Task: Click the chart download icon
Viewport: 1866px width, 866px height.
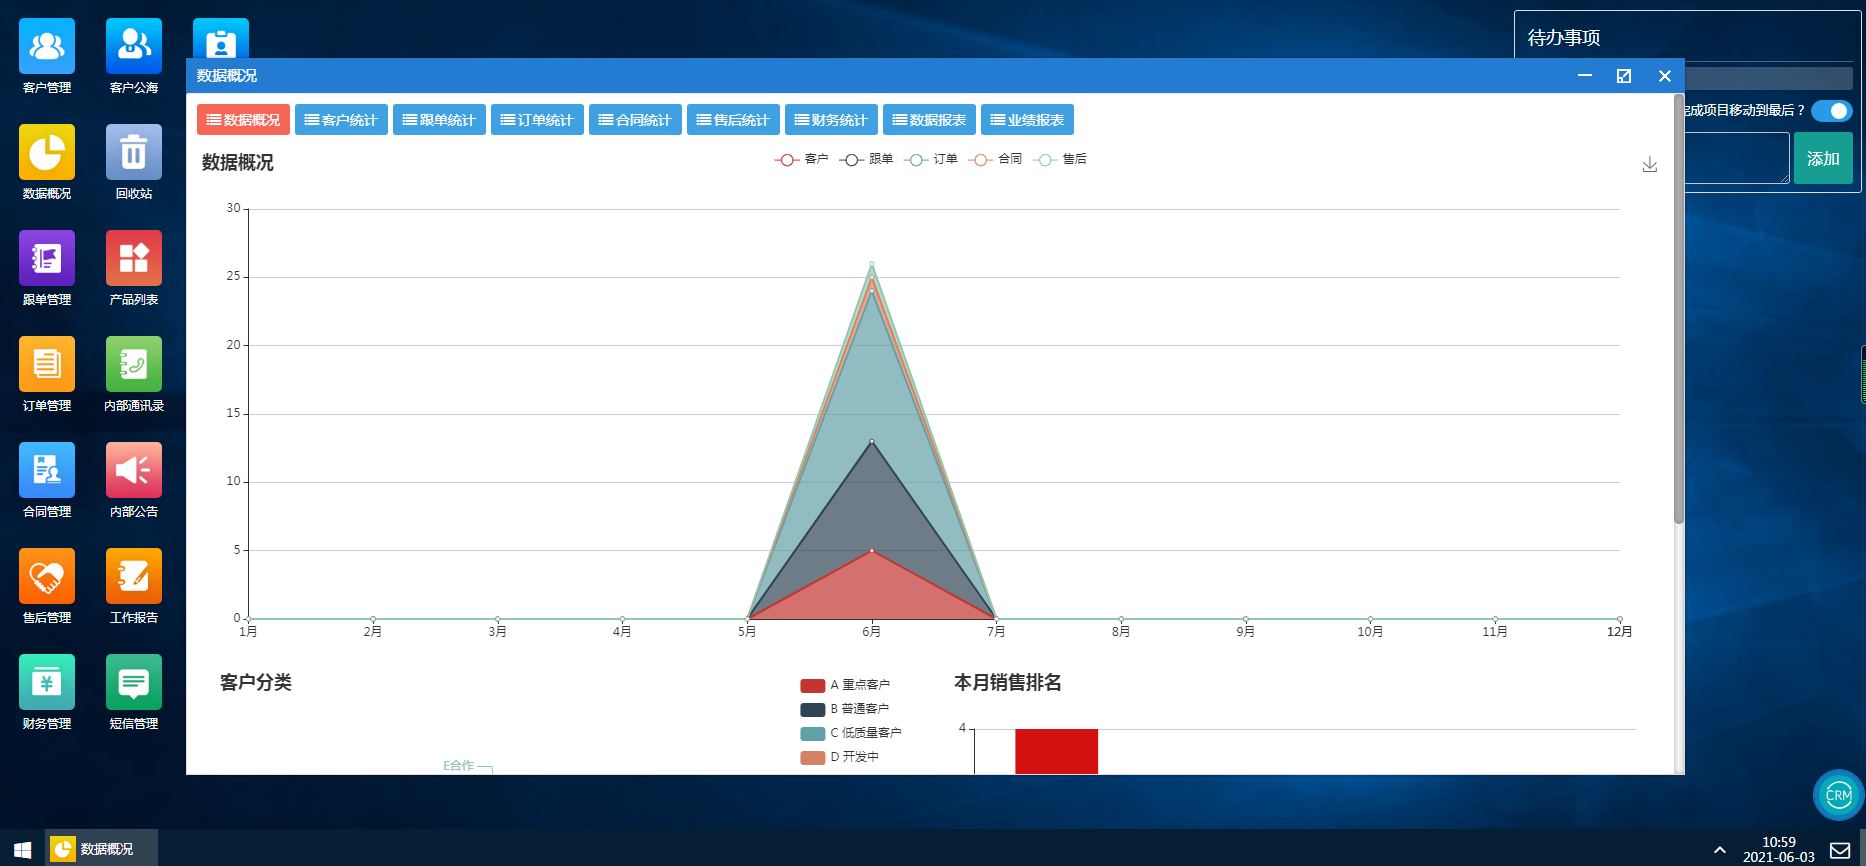Action: pyautogui.click(x=1649, y=165)
